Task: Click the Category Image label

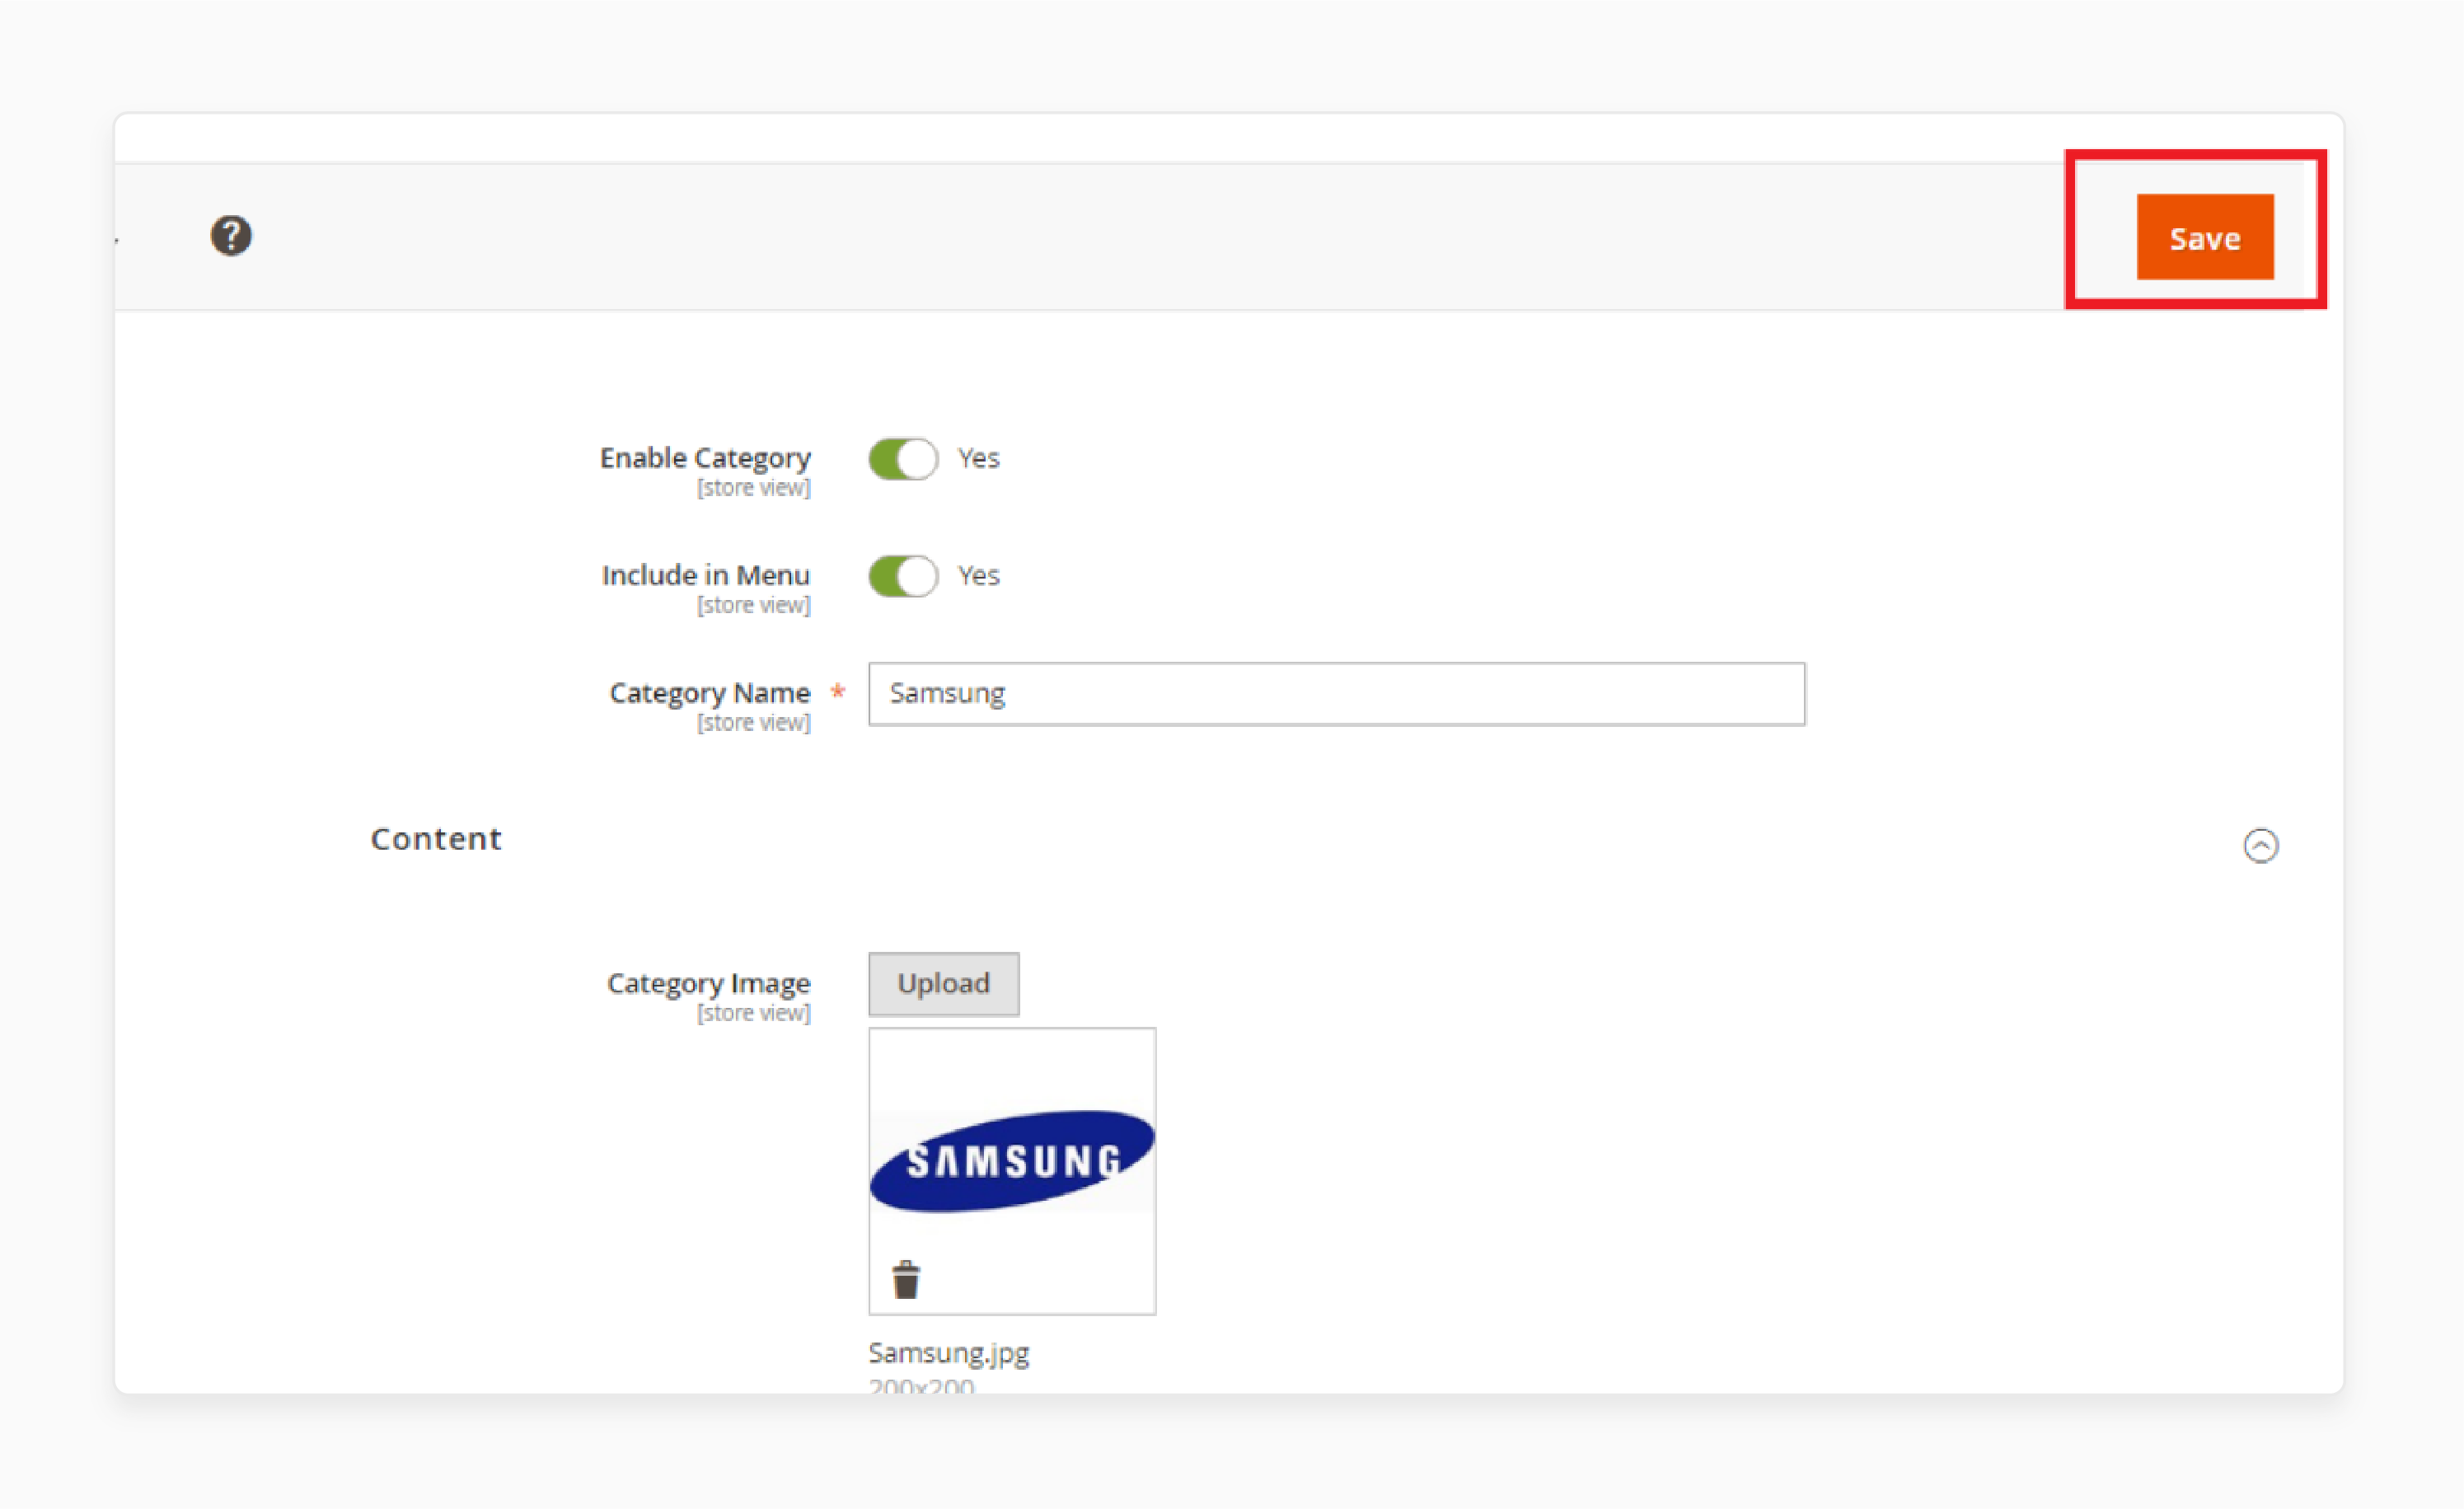Action: coord(709,984)
